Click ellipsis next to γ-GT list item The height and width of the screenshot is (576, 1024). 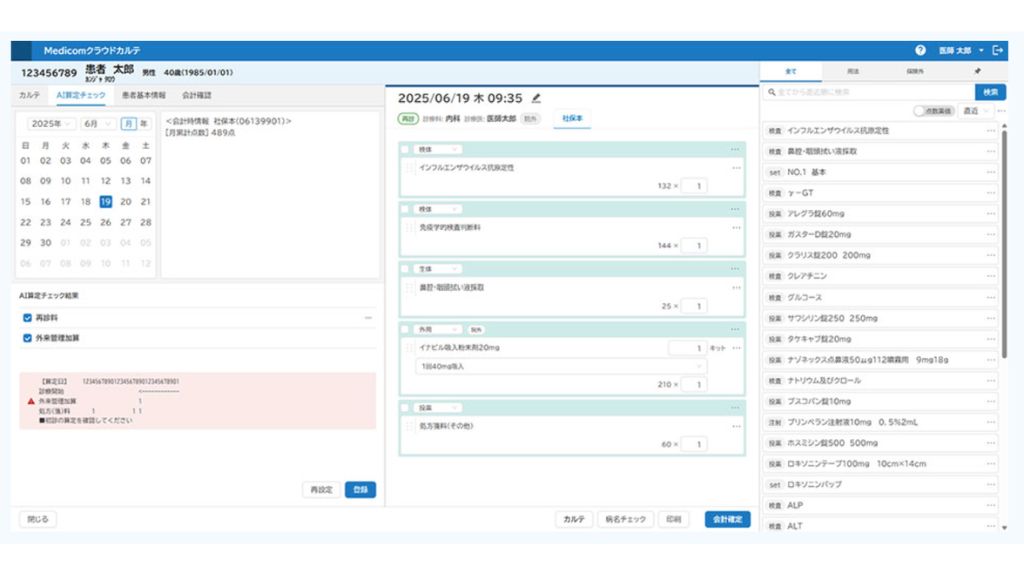[x=991, y=193]
